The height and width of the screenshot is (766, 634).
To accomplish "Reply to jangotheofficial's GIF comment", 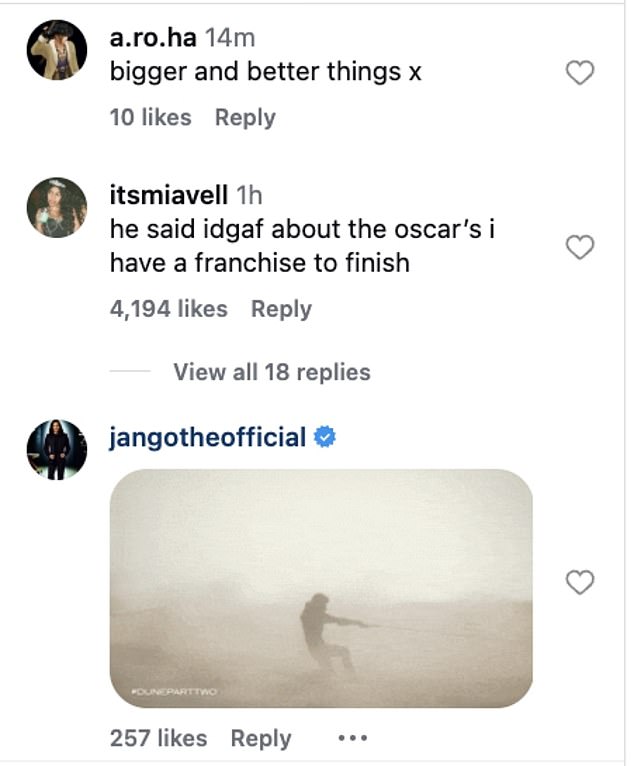I will coord(261,739).
